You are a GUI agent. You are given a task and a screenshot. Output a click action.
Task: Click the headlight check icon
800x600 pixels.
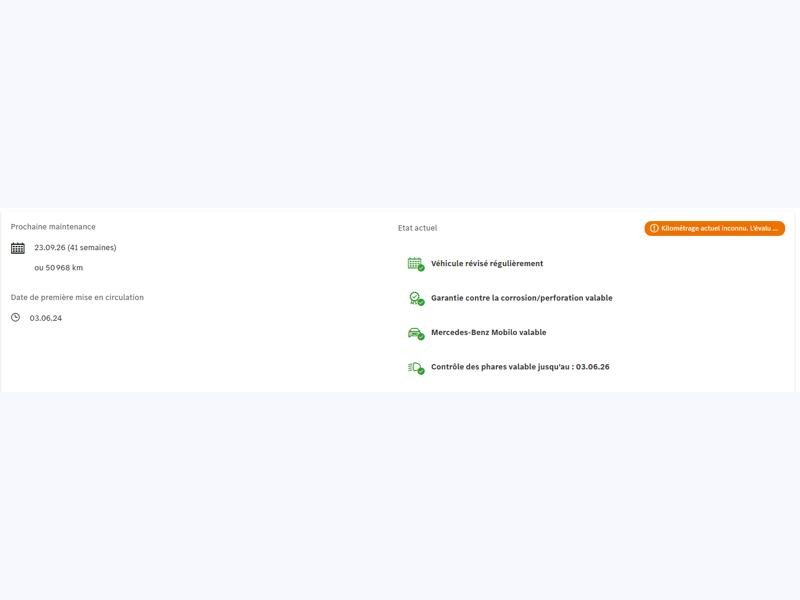point(415,367)
